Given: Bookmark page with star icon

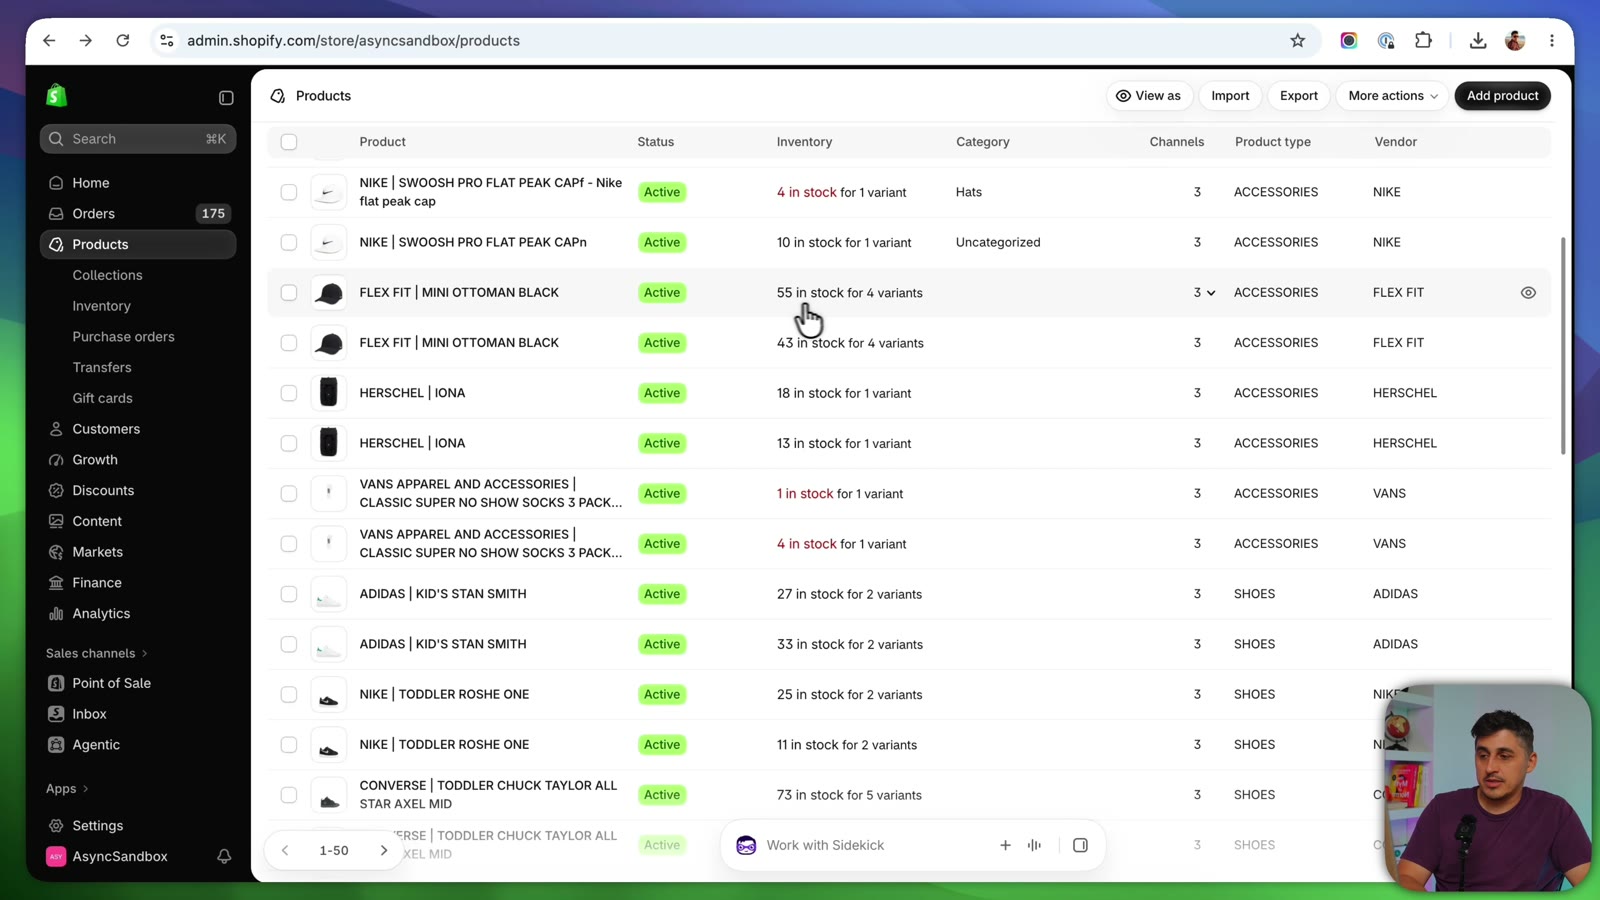Looking at the screenshot, I should (1297, 41).
